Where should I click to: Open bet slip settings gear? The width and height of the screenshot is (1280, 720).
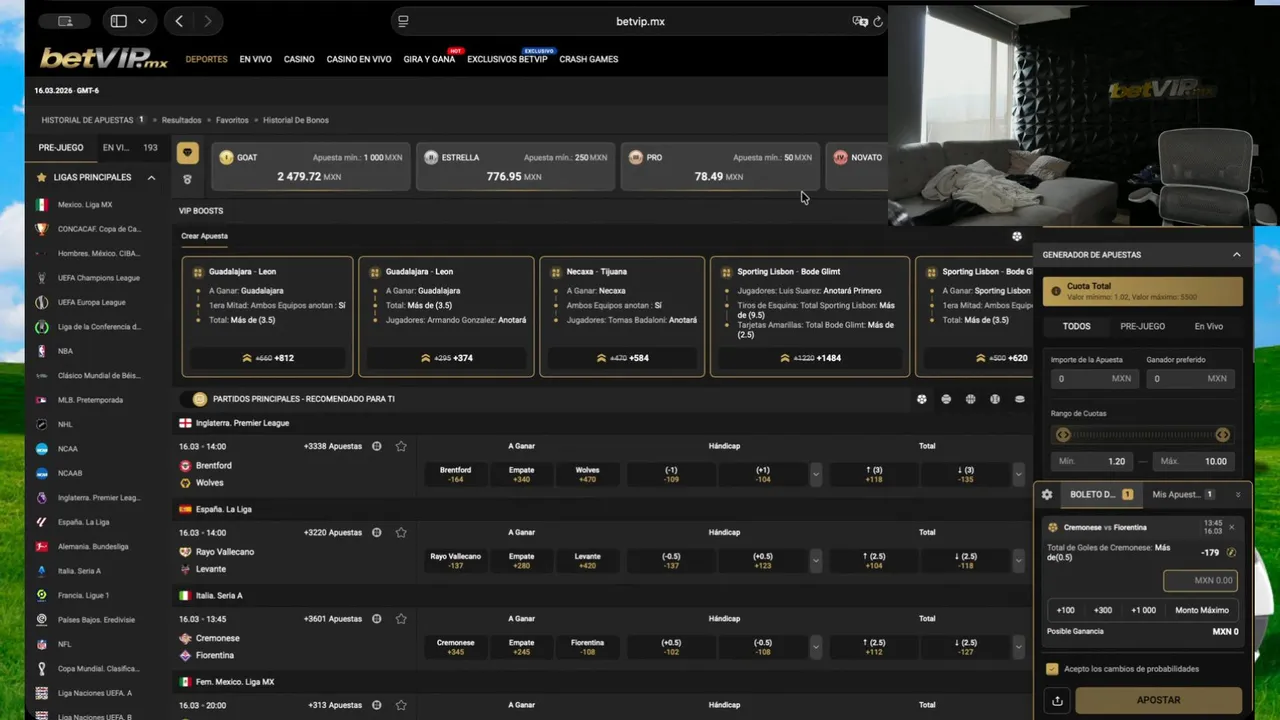pyautogui.click(x=1047, y=494)
